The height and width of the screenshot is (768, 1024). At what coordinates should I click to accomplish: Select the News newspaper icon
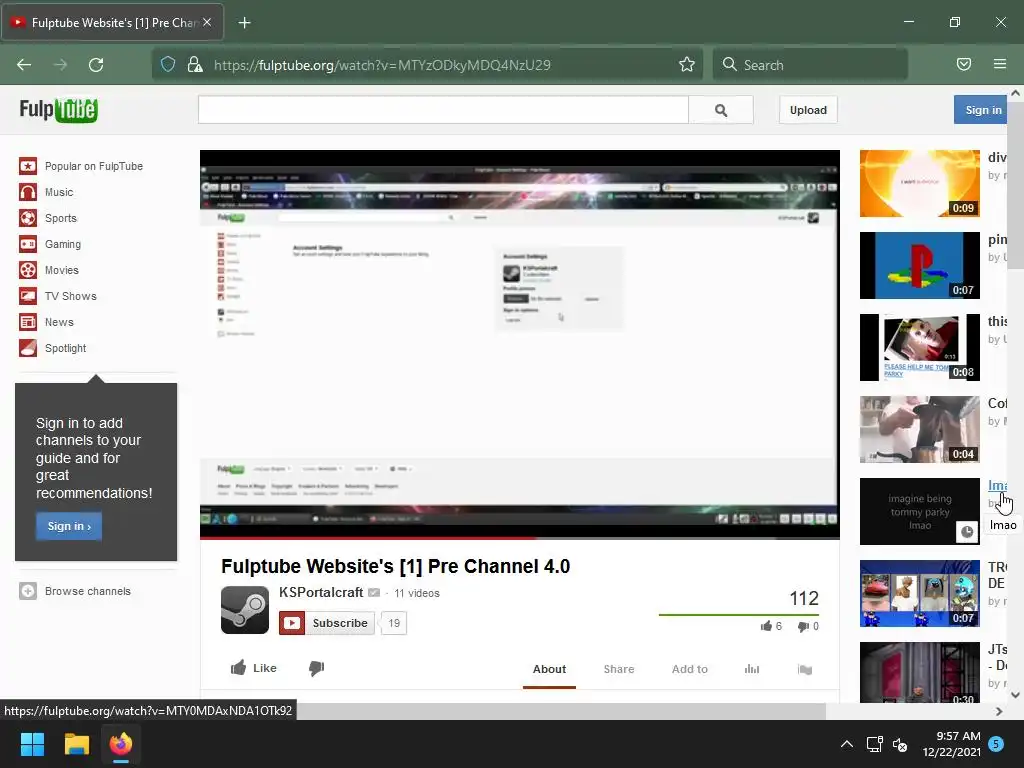coord(28,322)
